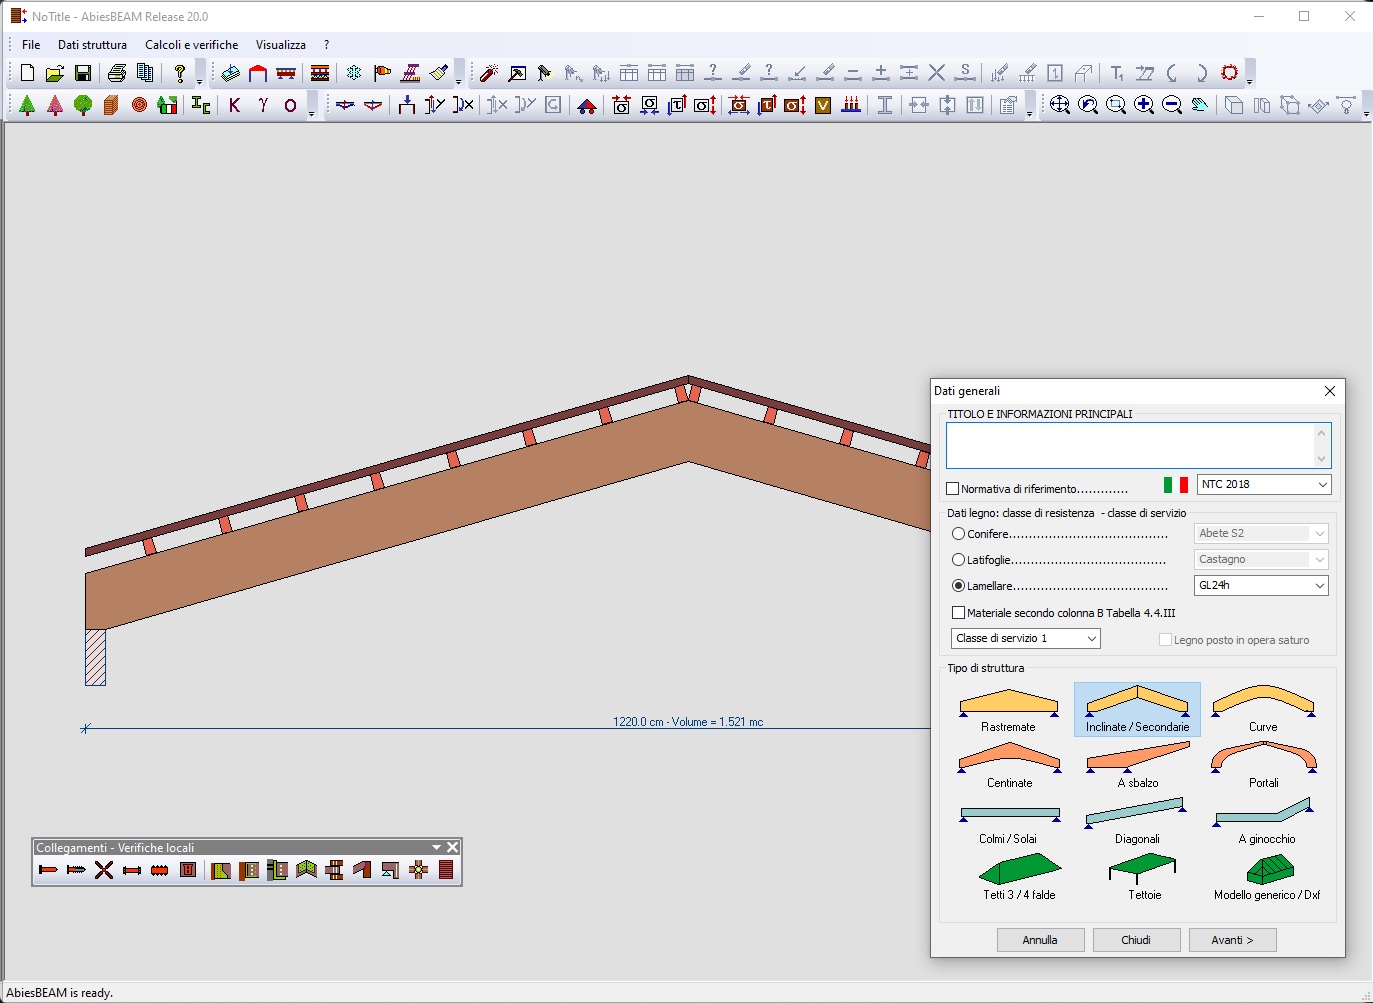The width and height of the screenshot is (1373, 1003).
Task: Select the bolt connection icon in Collegamenti toolbar
Action: pyautogui.click(x=132, y=870)
